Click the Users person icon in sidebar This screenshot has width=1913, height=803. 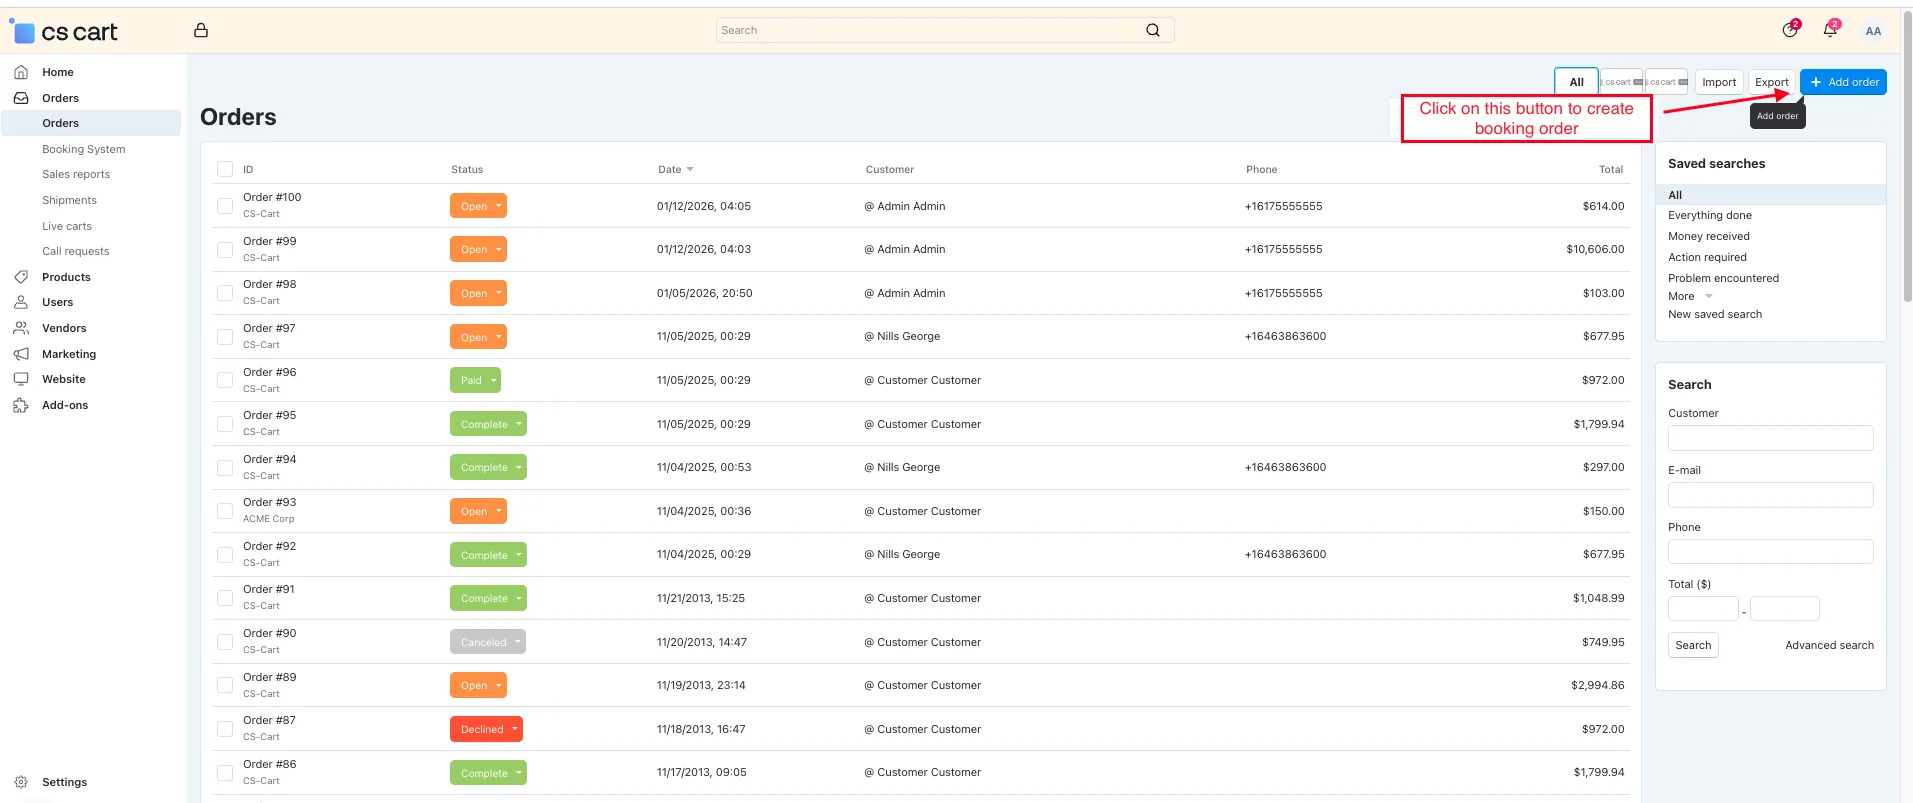(x=21, y=302)
